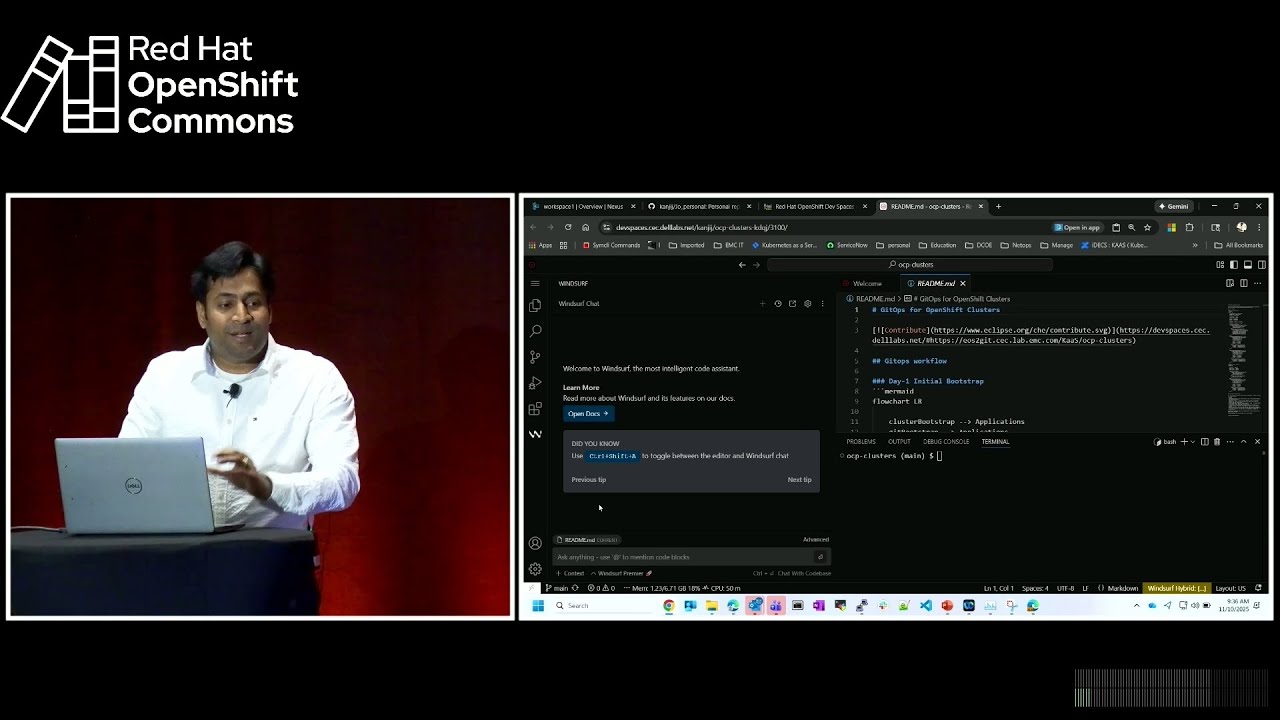
Task: Kill terminal with trash icon
Action: (1216, 441)
